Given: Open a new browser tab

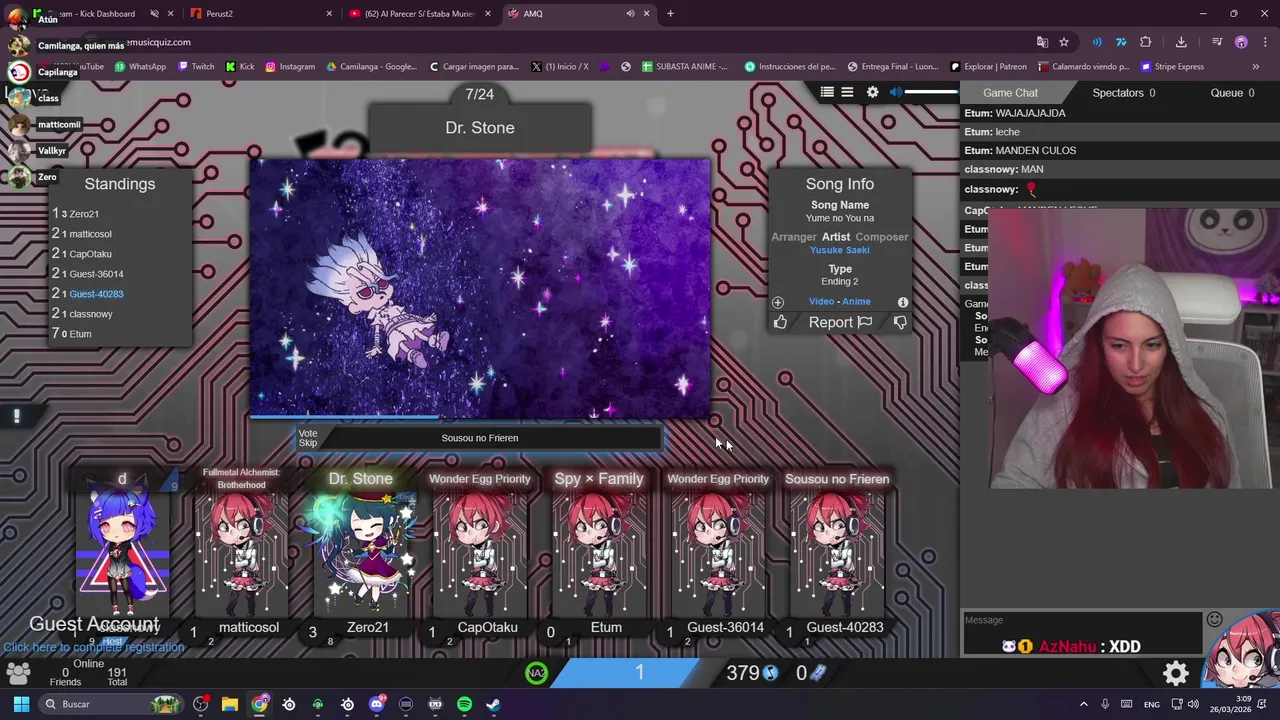Looking at the screenshot, I should click(x=670, y=14).
